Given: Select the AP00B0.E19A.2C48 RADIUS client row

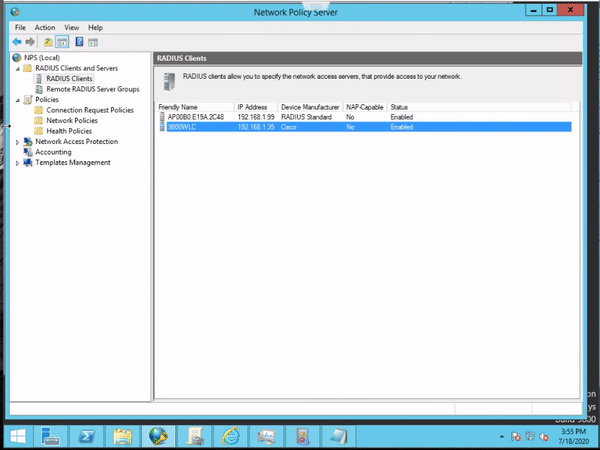Looking at the screenshot, I should 196,117.
